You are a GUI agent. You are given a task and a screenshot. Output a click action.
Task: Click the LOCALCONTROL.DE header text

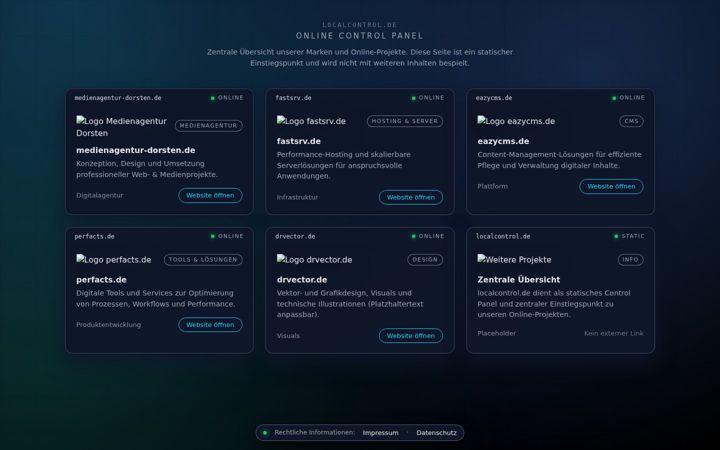[x=360, y=25]
